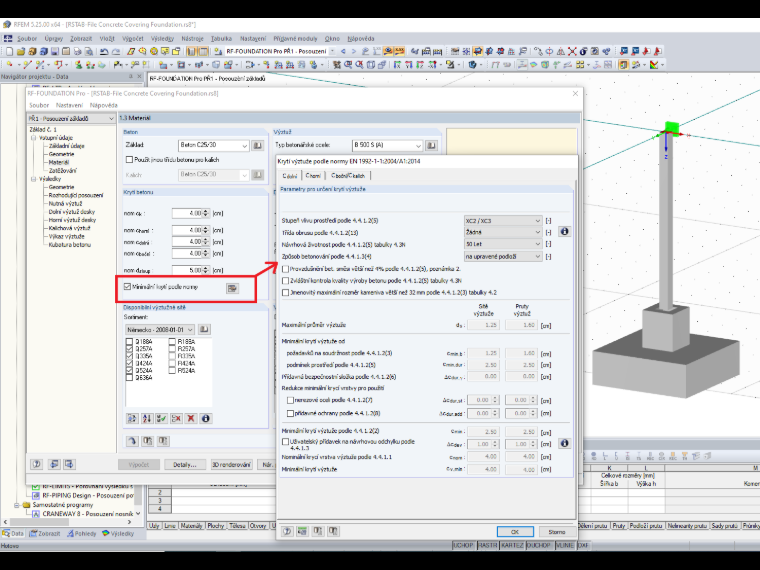This screenshot has width=760, height=570.
Task: Open the Soubor menu in RFEM menu bar
Action: pos(27,39)
